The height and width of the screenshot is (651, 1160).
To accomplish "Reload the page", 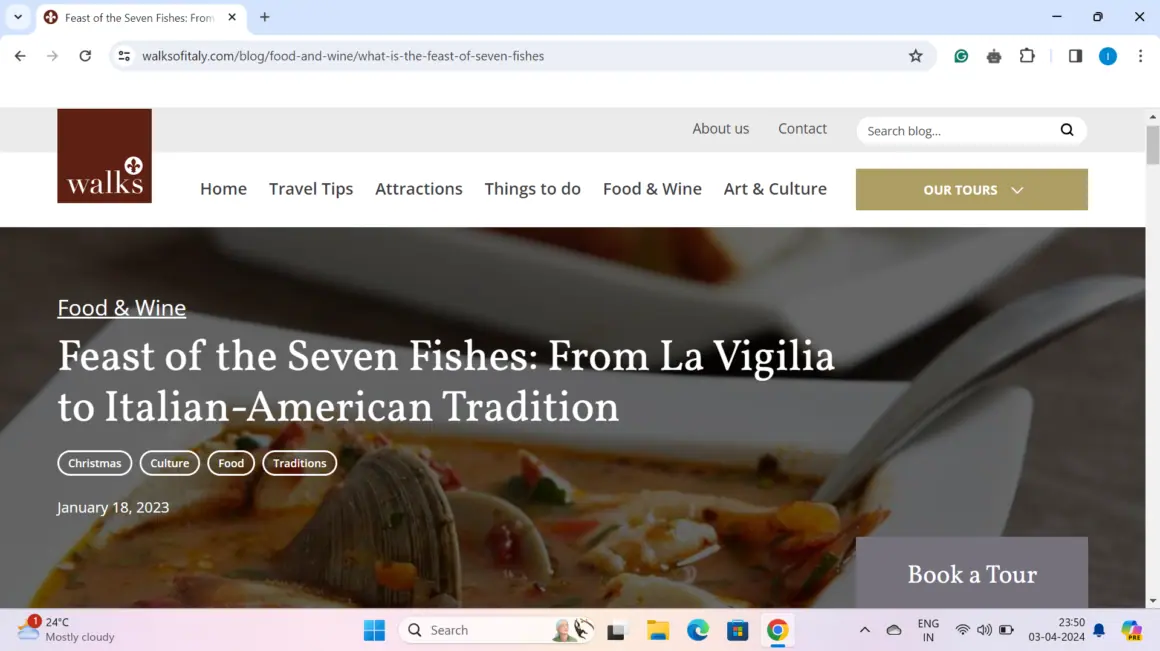I will pos(85,56).
